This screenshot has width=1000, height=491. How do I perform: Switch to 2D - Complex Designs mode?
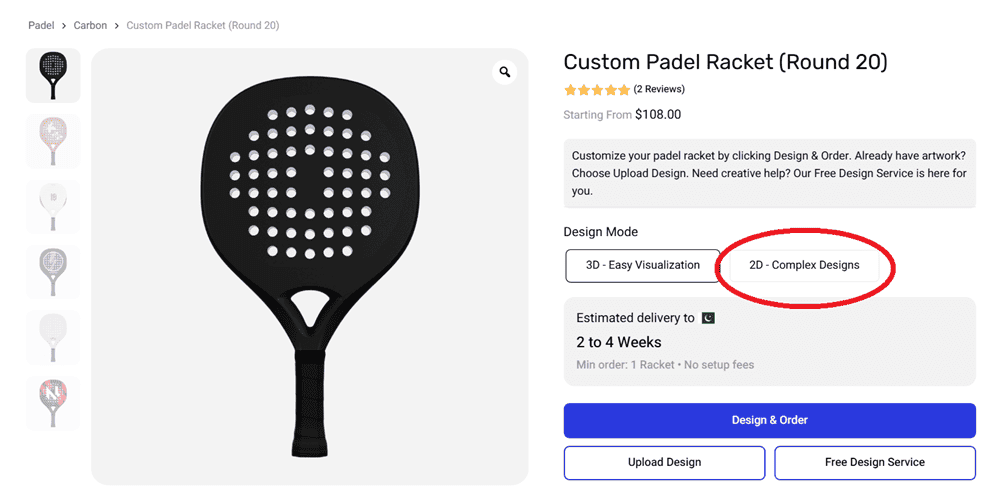coord(804,266)
